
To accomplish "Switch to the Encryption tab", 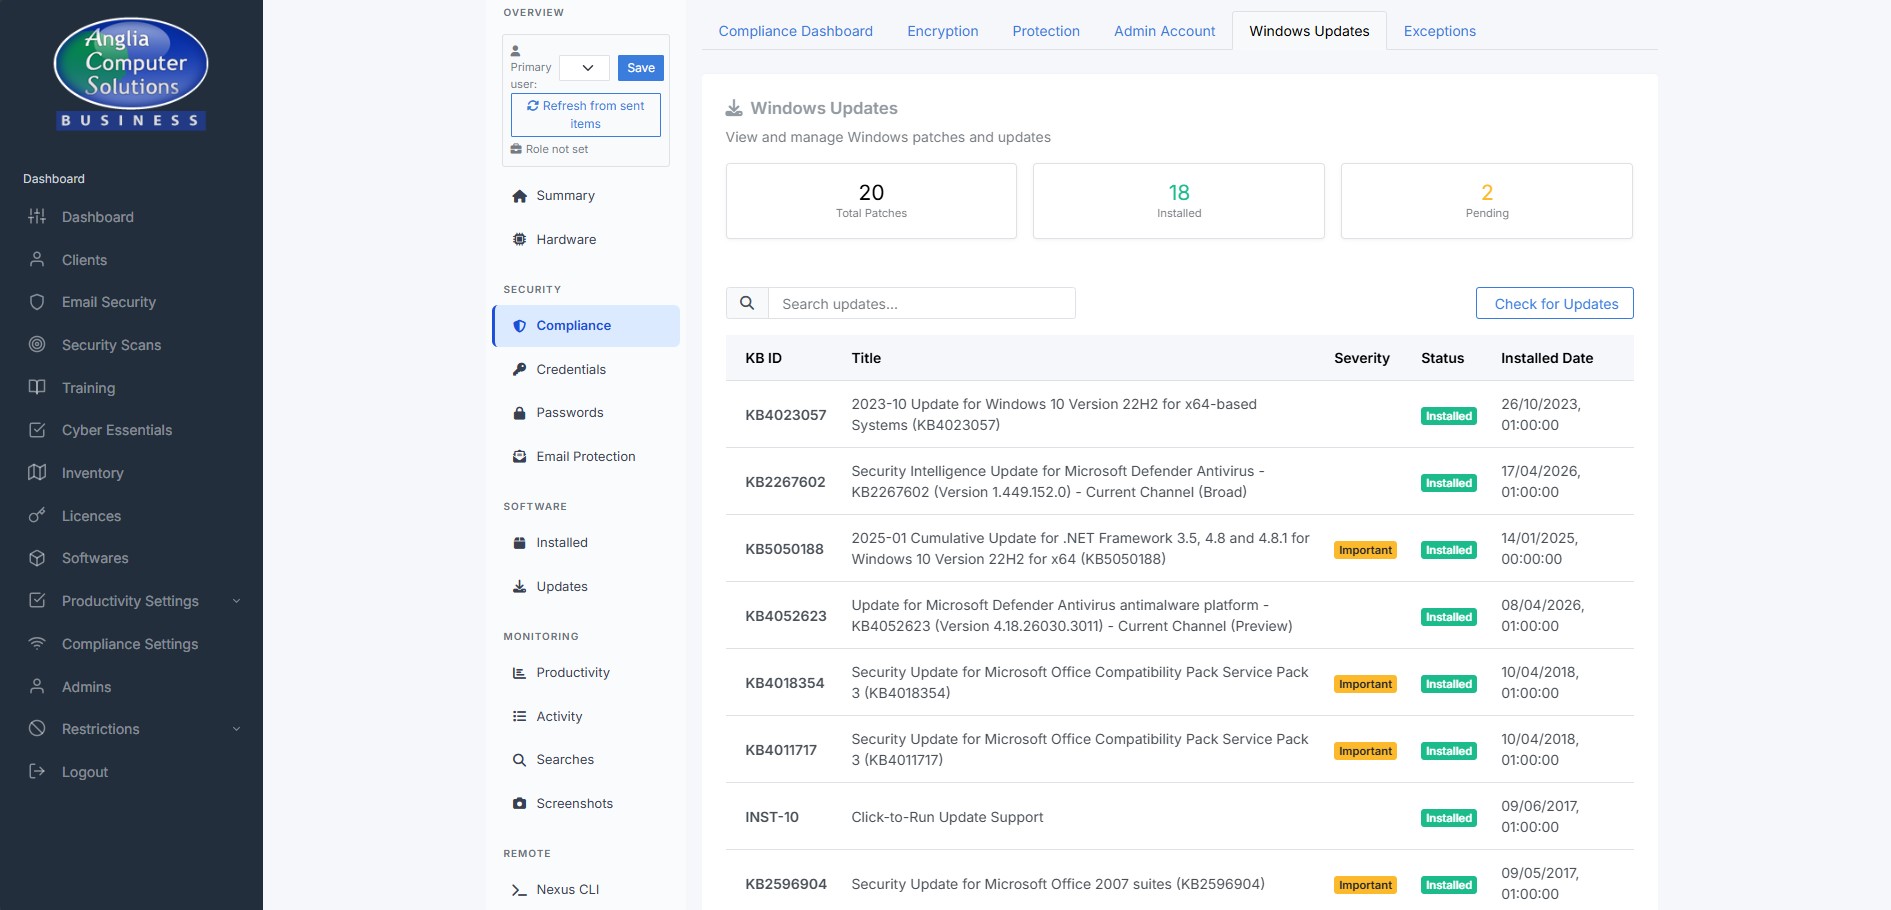I will 941,31.
